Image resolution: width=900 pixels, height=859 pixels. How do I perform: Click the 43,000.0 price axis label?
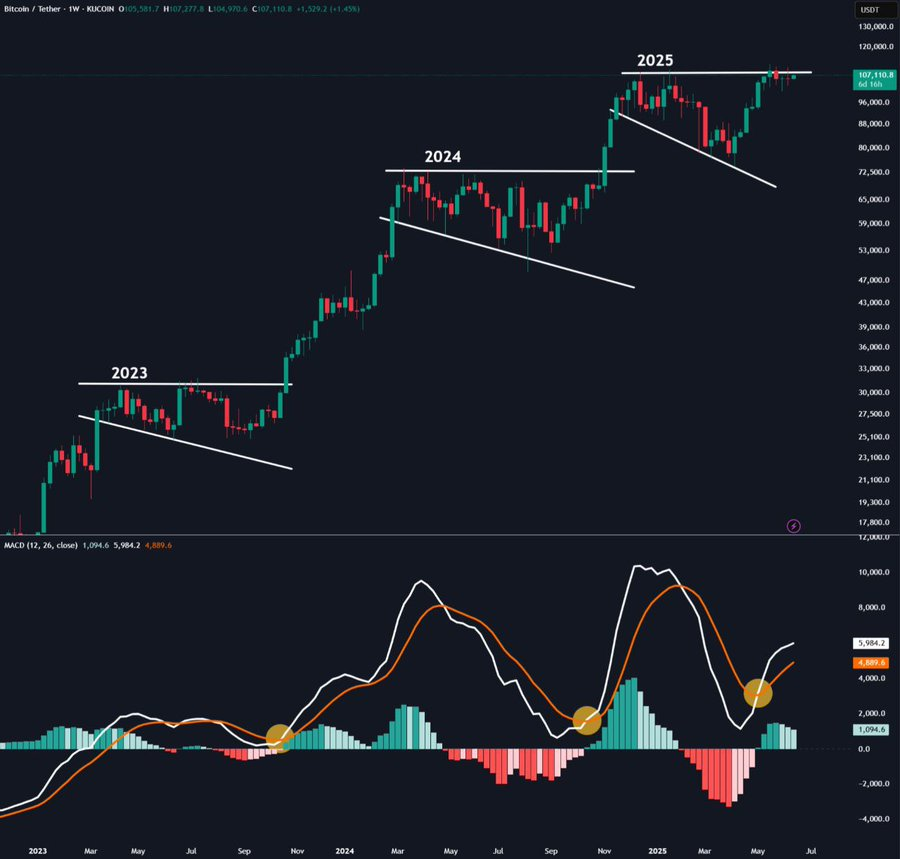[x=874, y=302]
